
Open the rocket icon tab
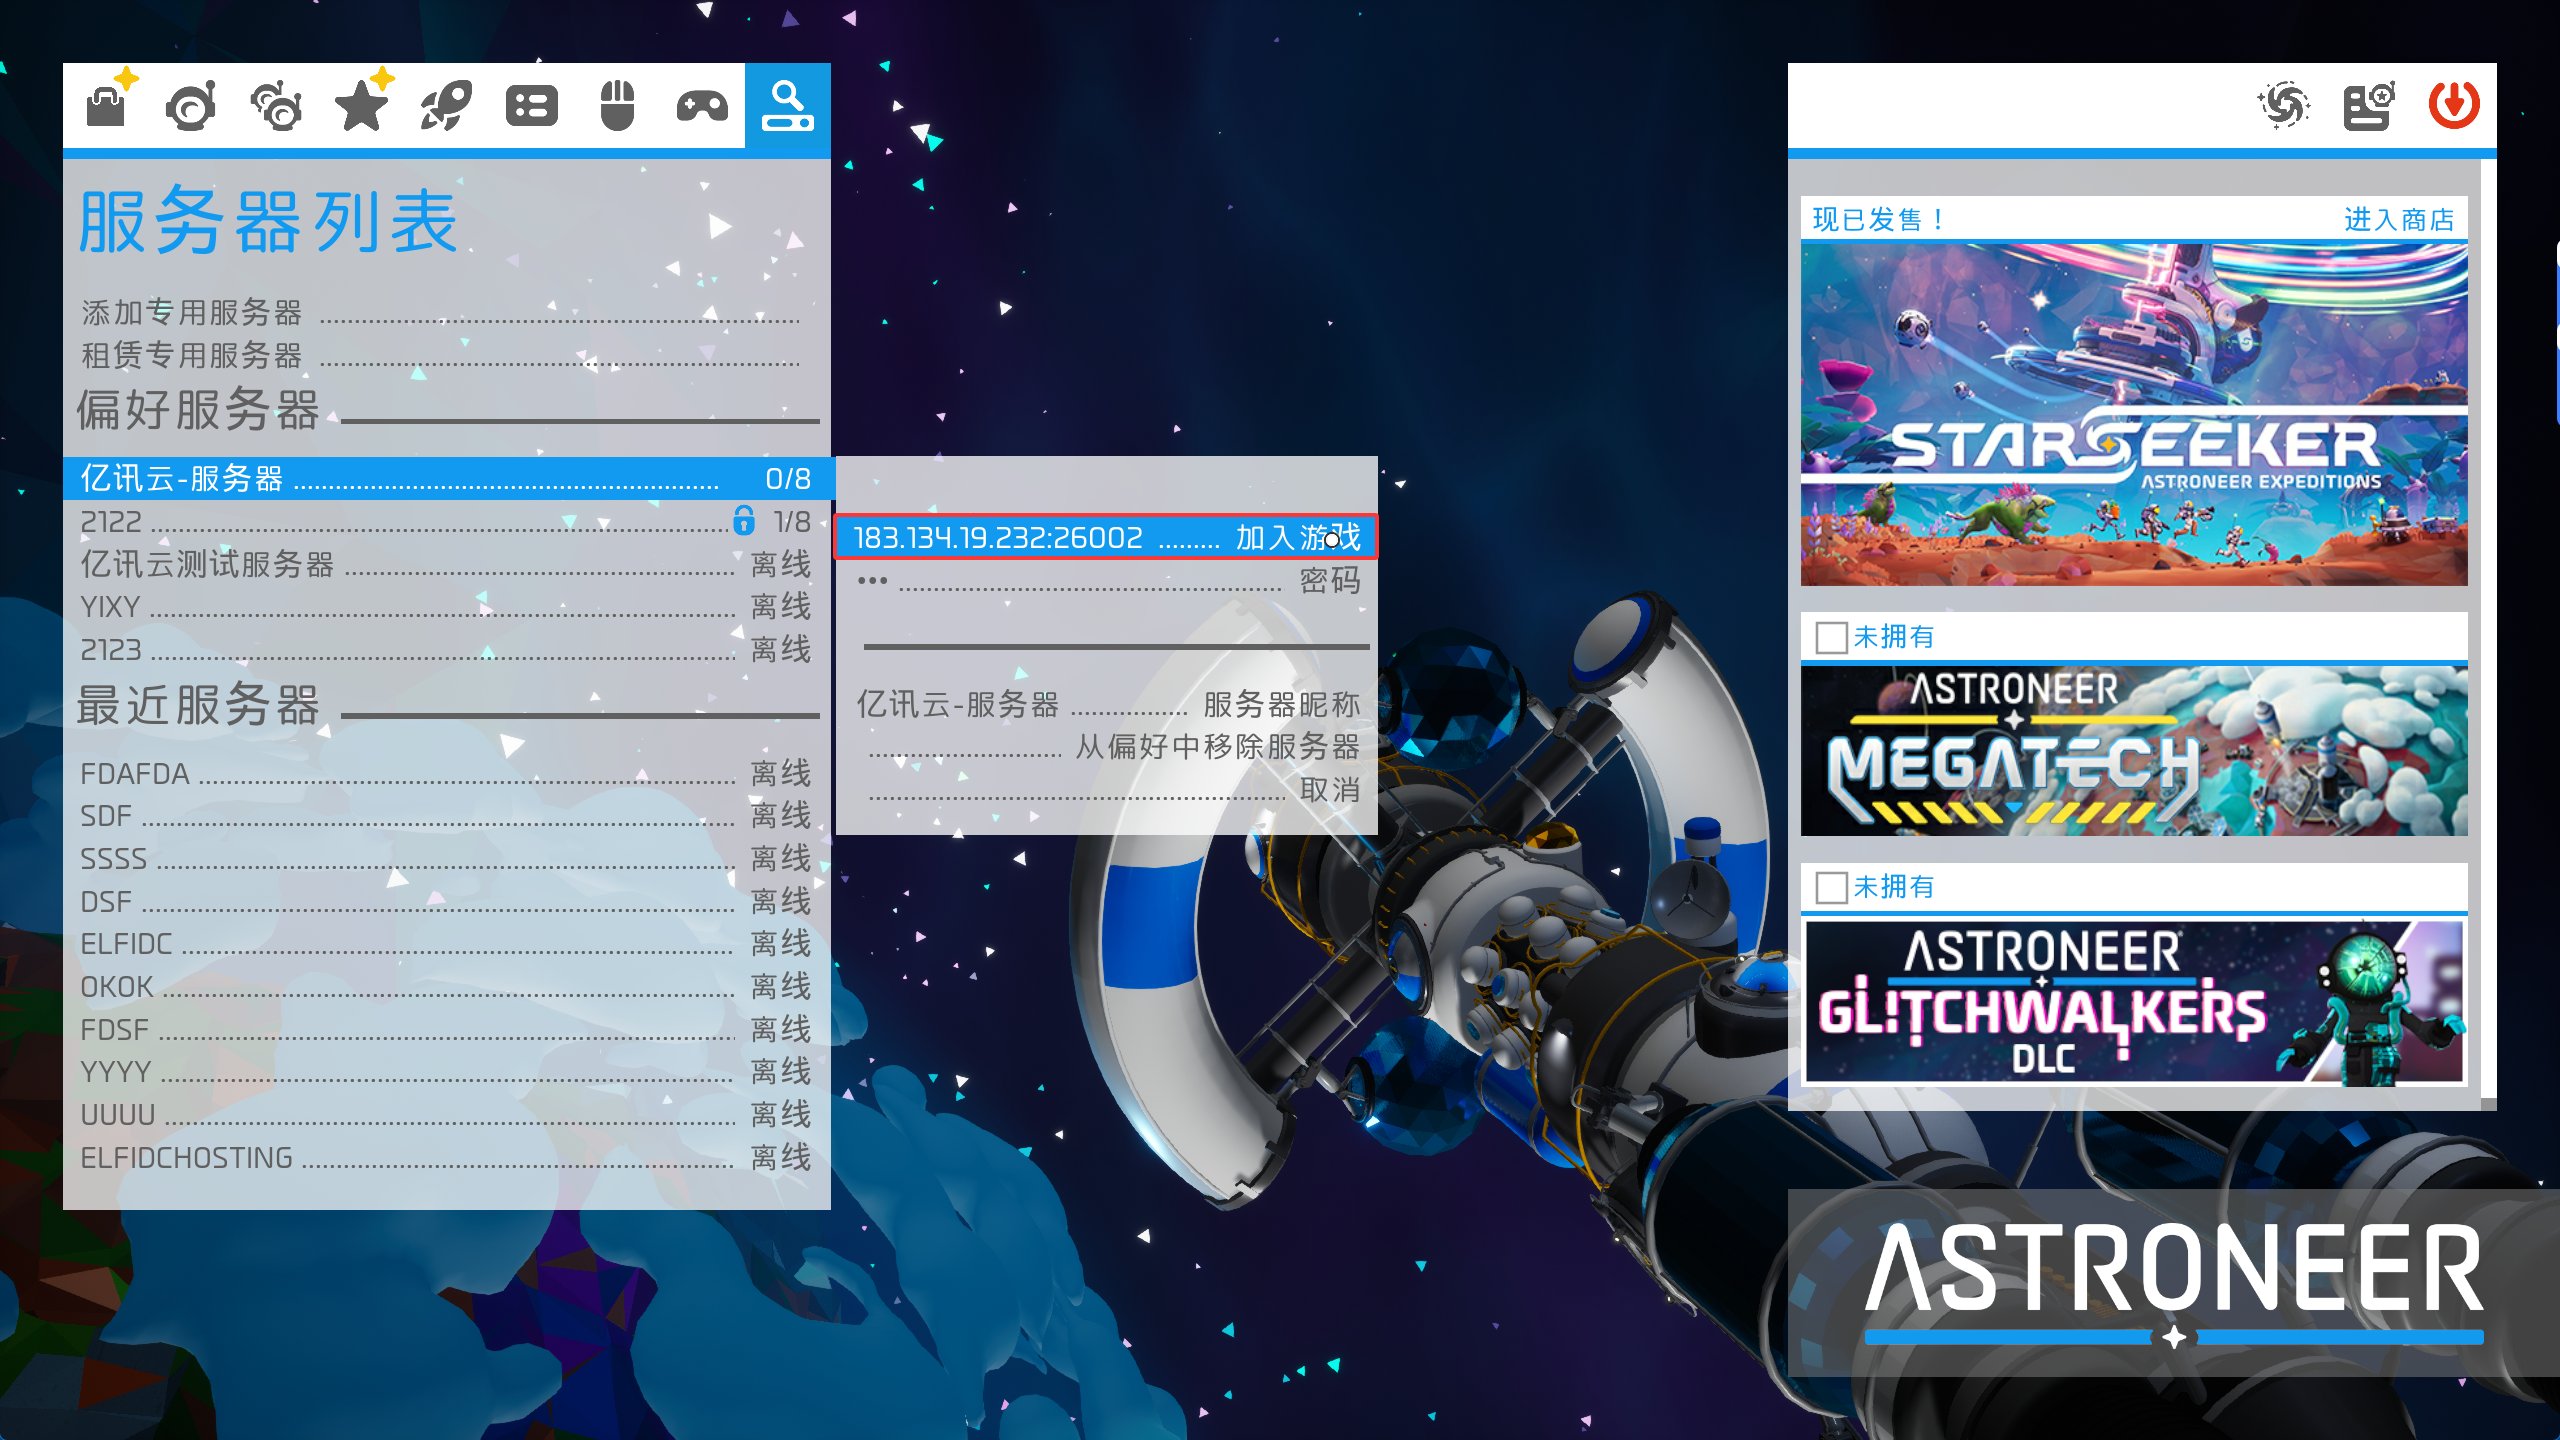click(x=446, y=106)
